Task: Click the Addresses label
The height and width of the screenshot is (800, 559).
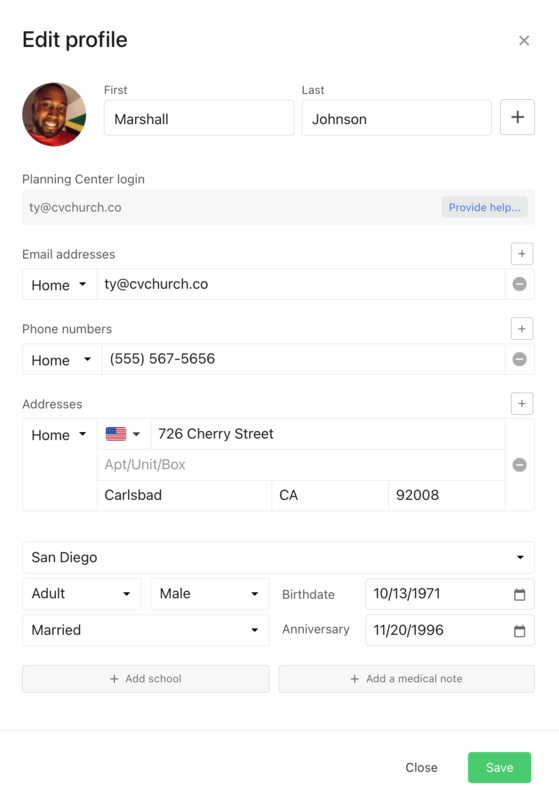Action: [52, 404]
